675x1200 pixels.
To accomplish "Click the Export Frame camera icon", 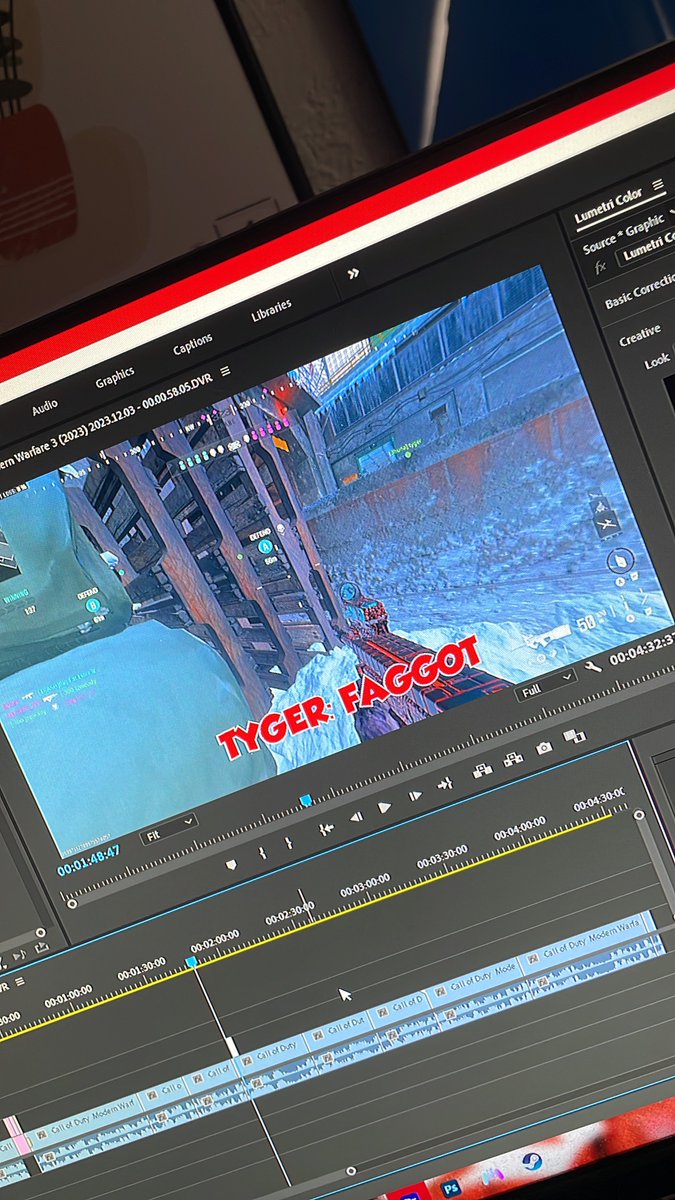I will click(544, 748).
